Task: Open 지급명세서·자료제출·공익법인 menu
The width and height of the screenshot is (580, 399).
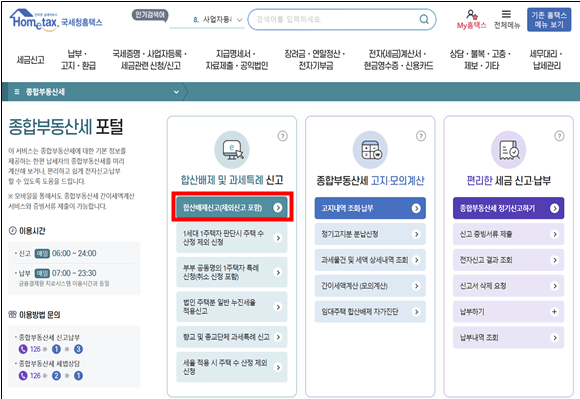Action: pyautogui.click(x=237, y=60)
